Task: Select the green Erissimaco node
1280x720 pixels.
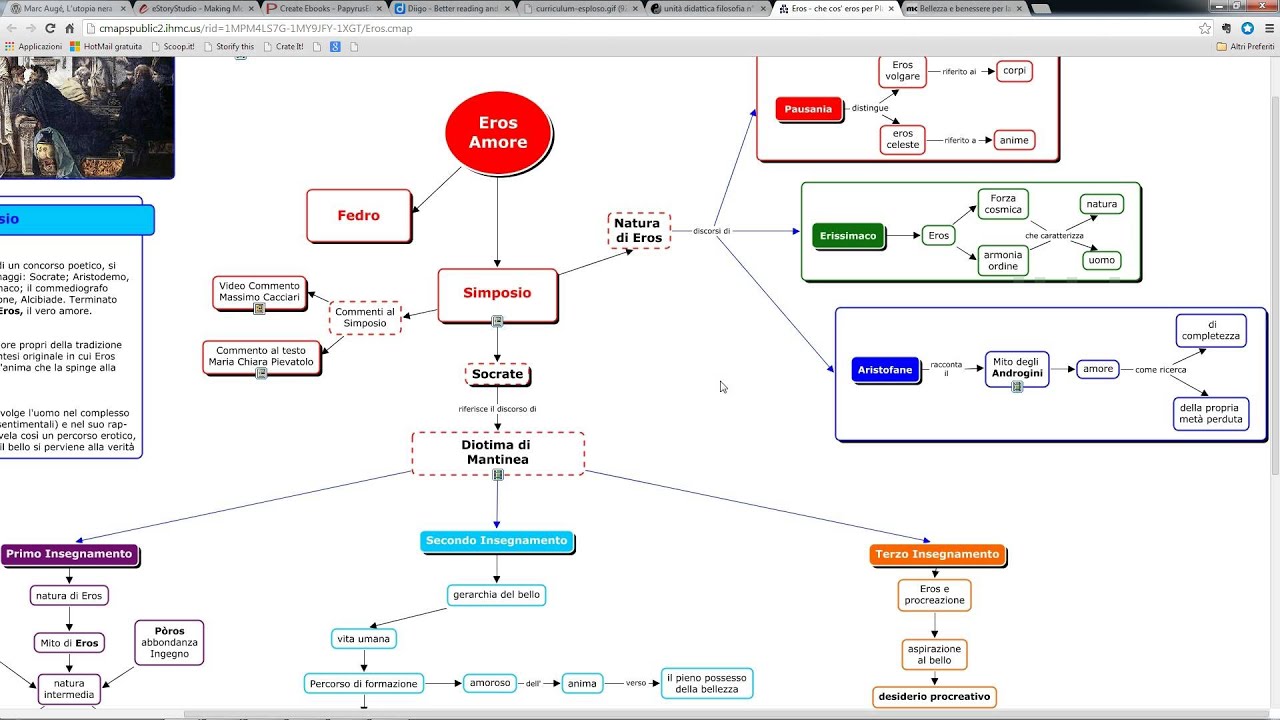Action: coord(848,236)
